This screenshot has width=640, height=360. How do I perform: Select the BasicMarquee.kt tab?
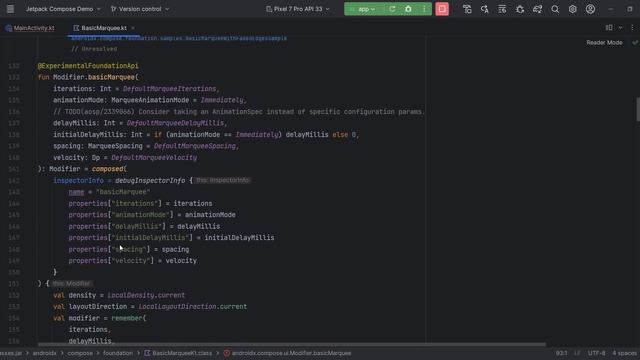(x=100, y=28)
